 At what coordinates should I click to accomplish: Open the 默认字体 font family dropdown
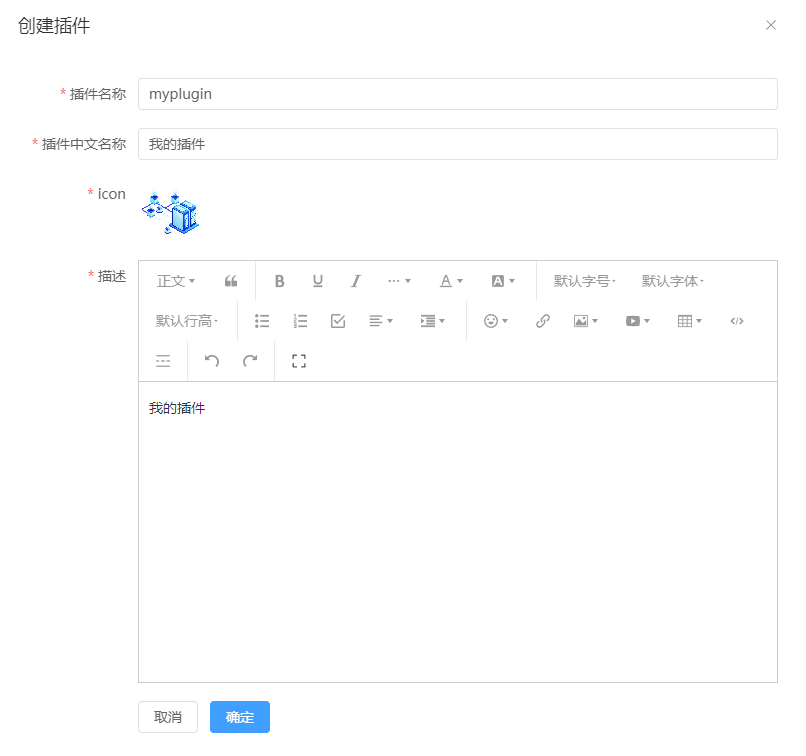[672, 281]
